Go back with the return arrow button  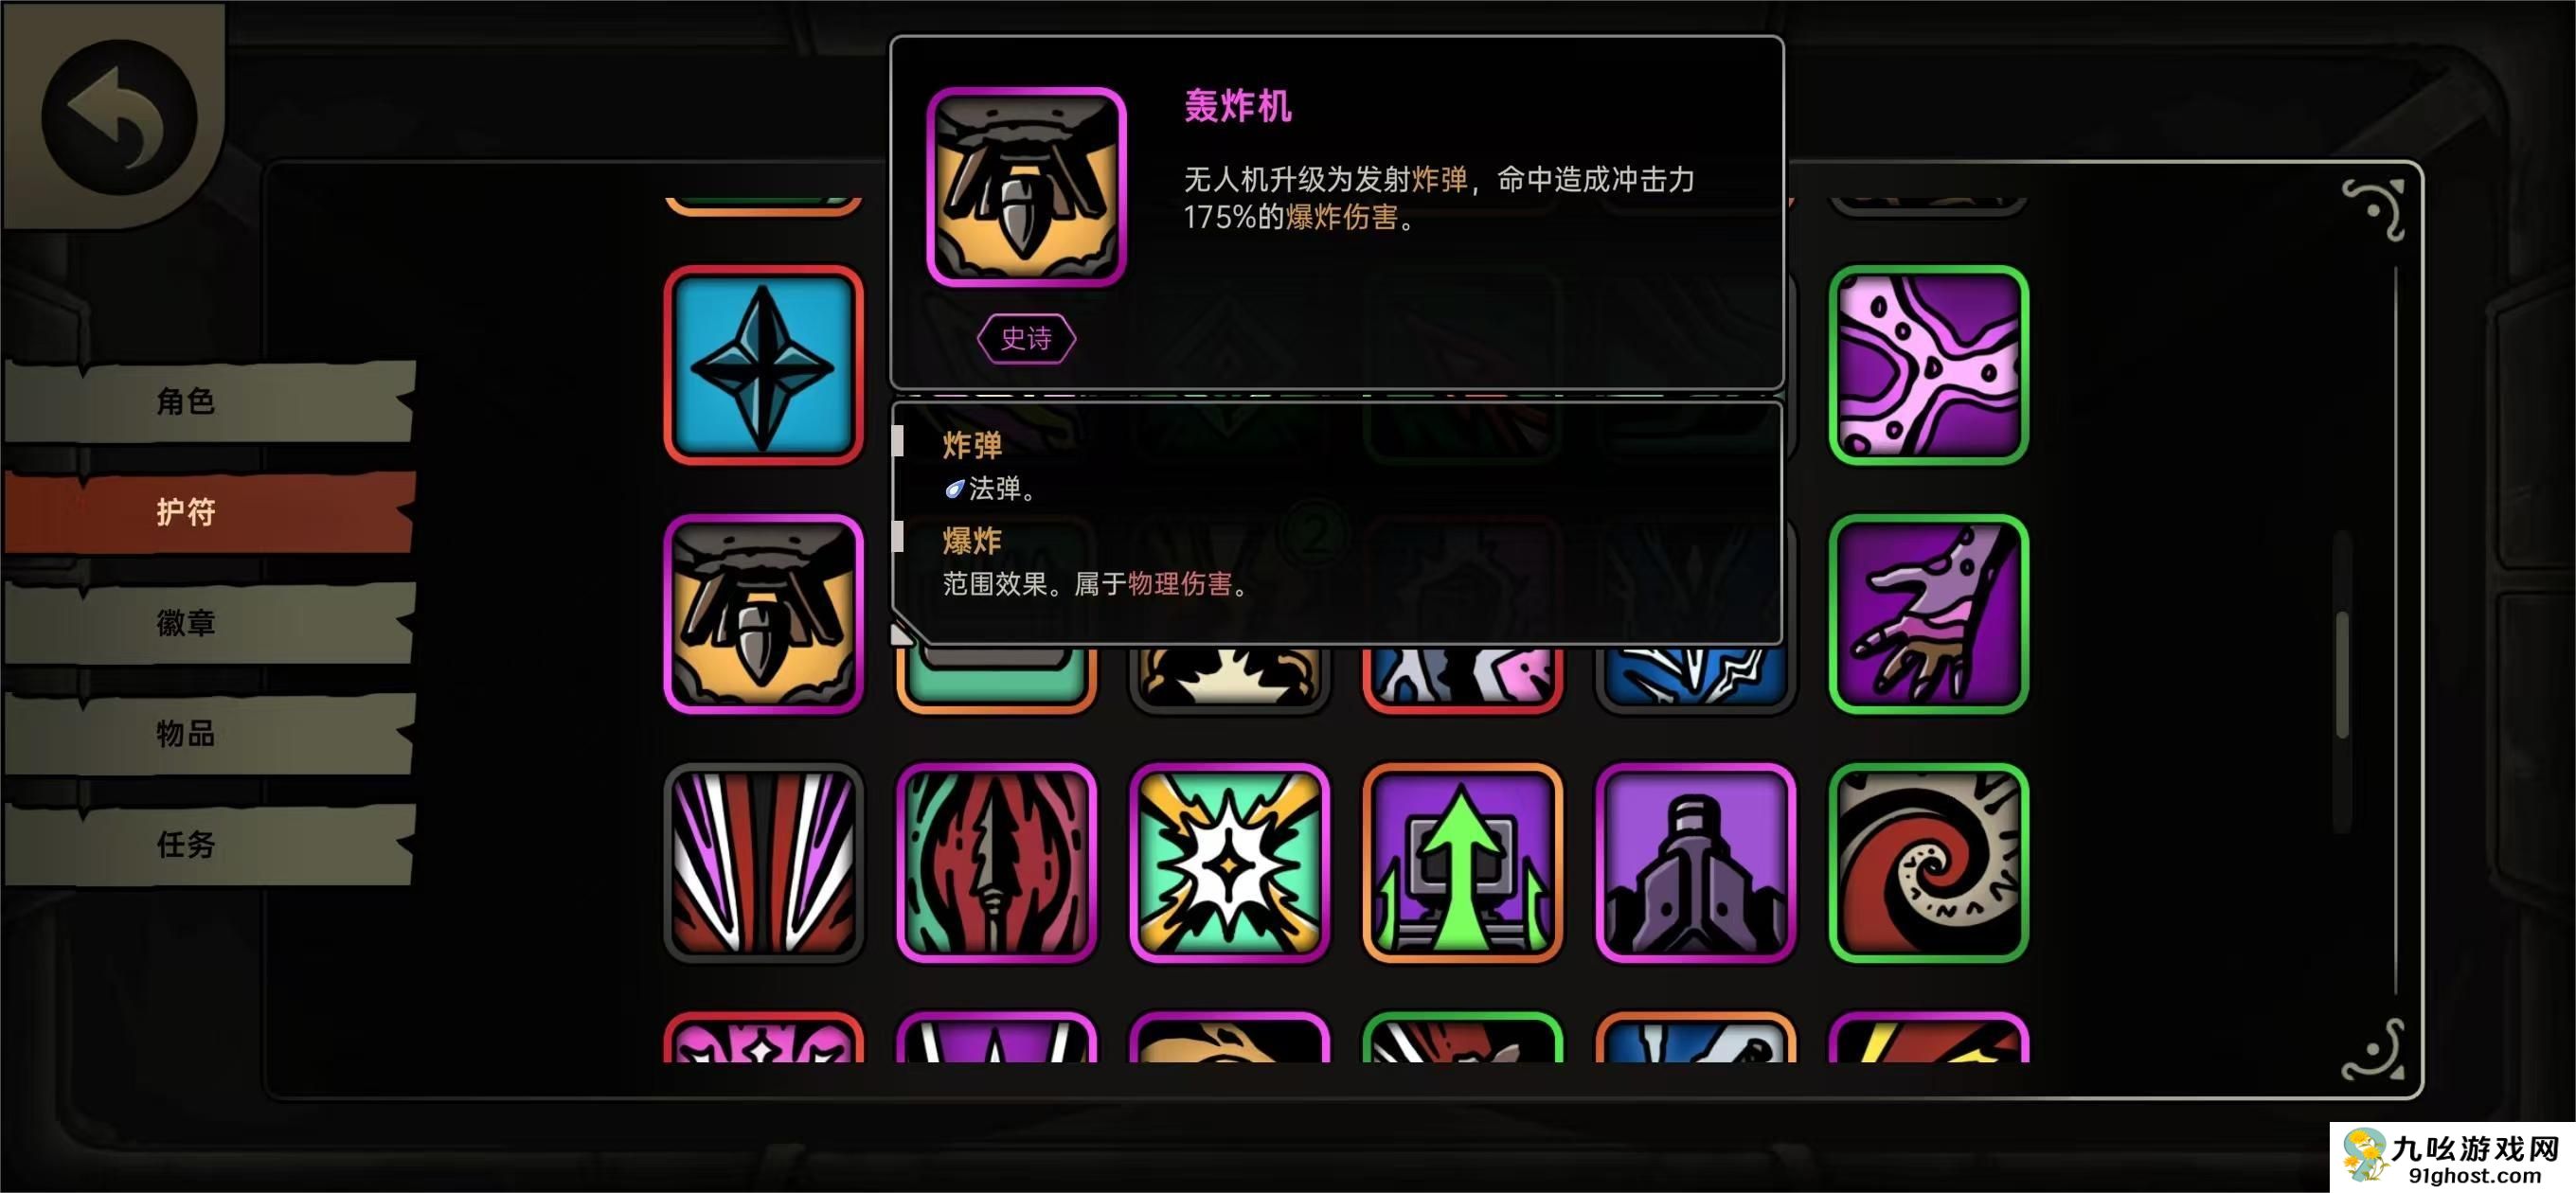[x=118, y=116]
